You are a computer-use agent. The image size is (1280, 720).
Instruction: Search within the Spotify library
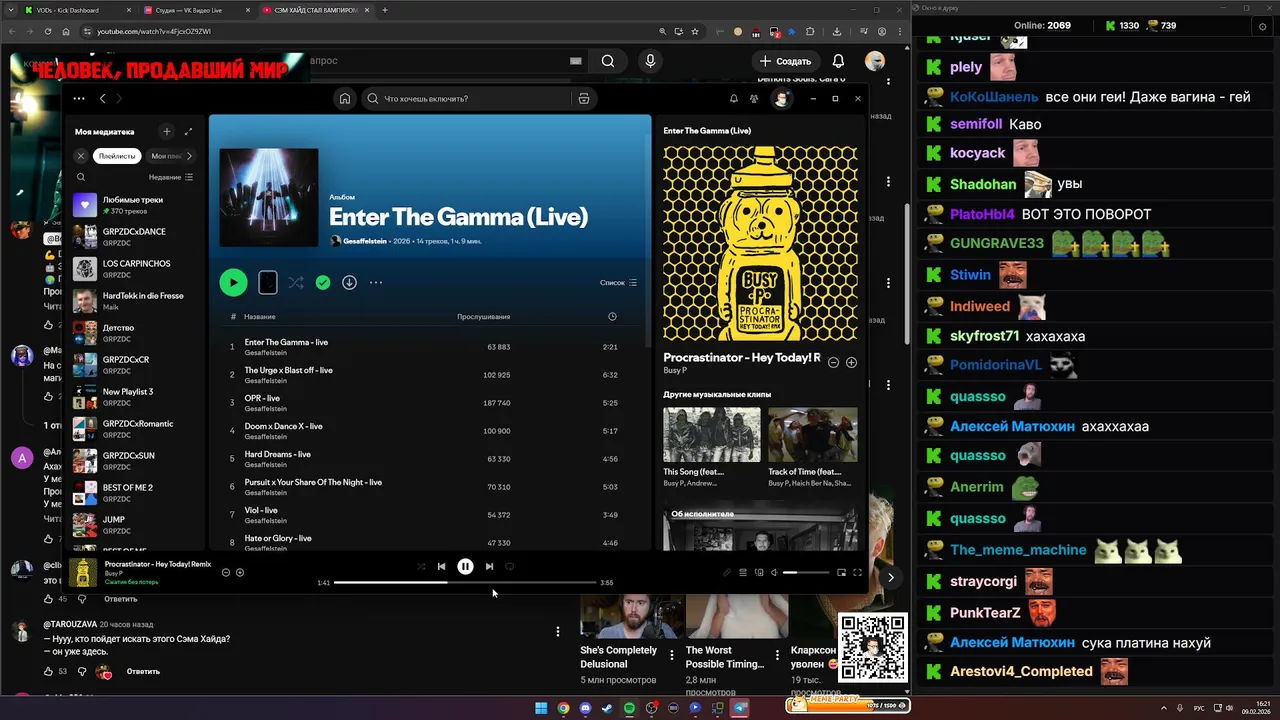coord(81,177)
